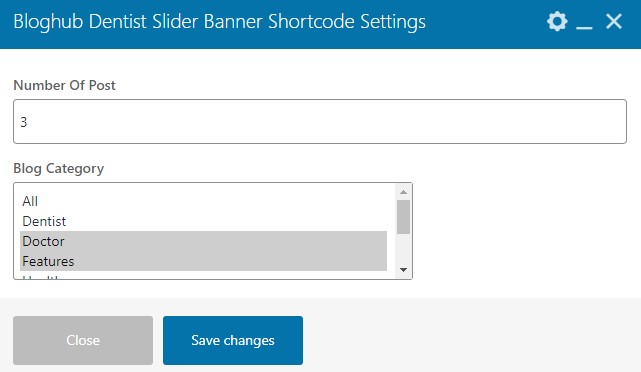Select All in the Blog Category list
The image size is (641, 372).
(204, 201)
